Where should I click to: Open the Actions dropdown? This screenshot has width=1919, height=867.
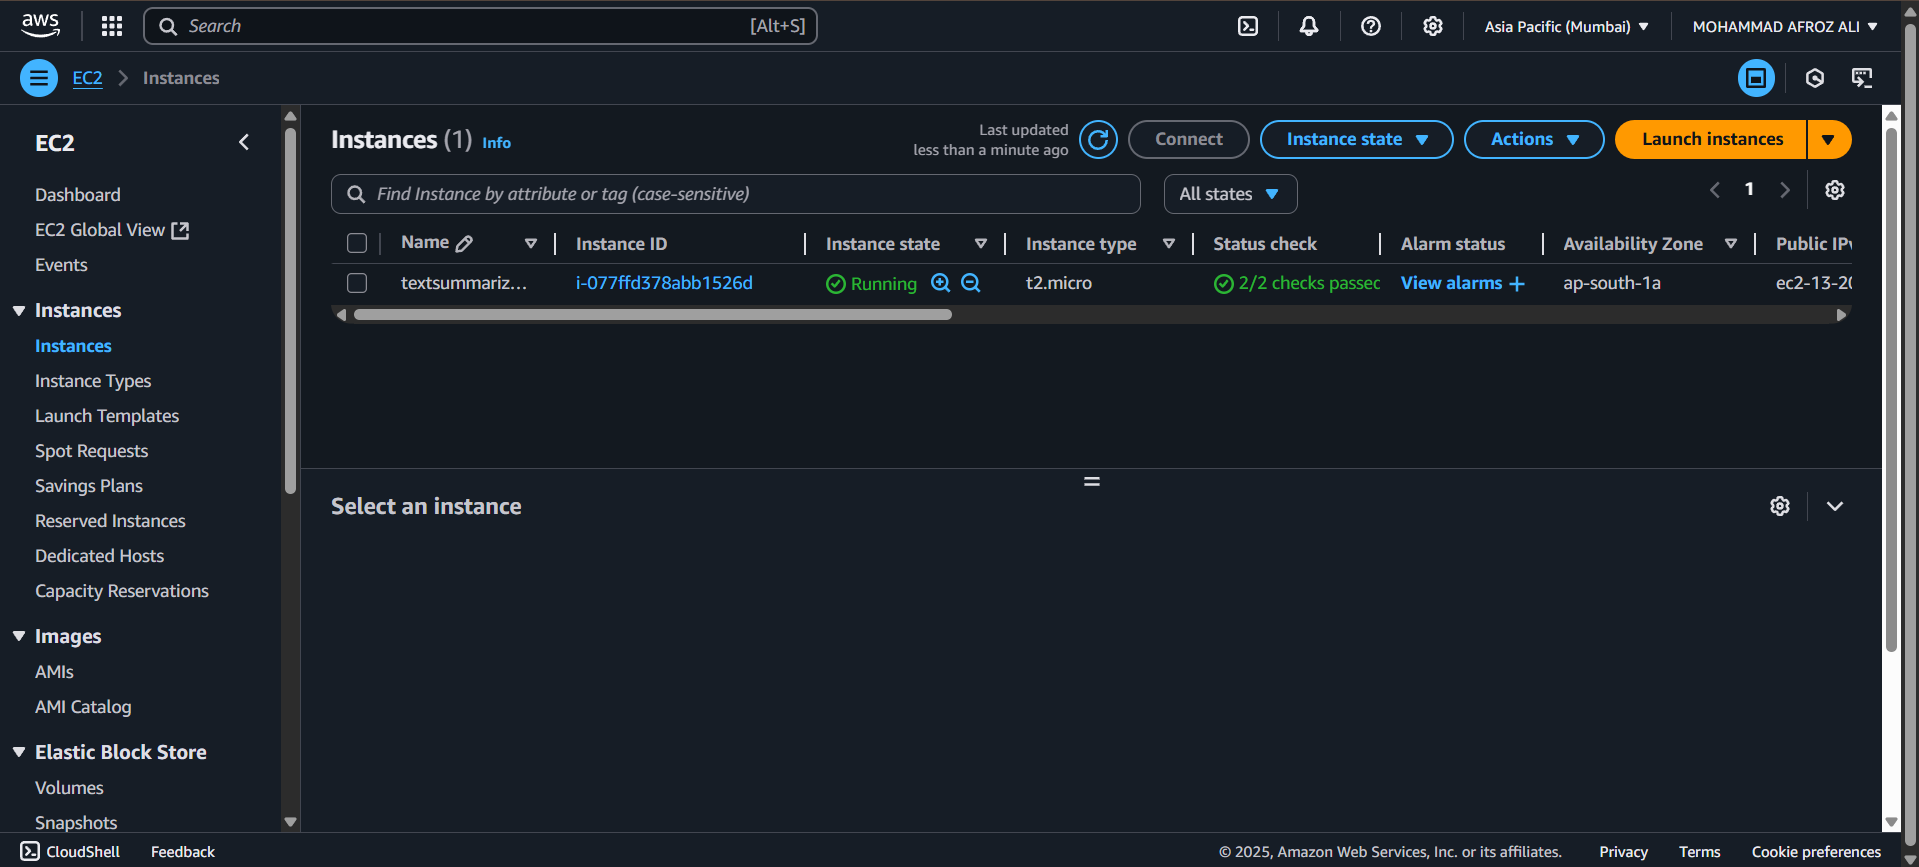[x=1533, y=139]
